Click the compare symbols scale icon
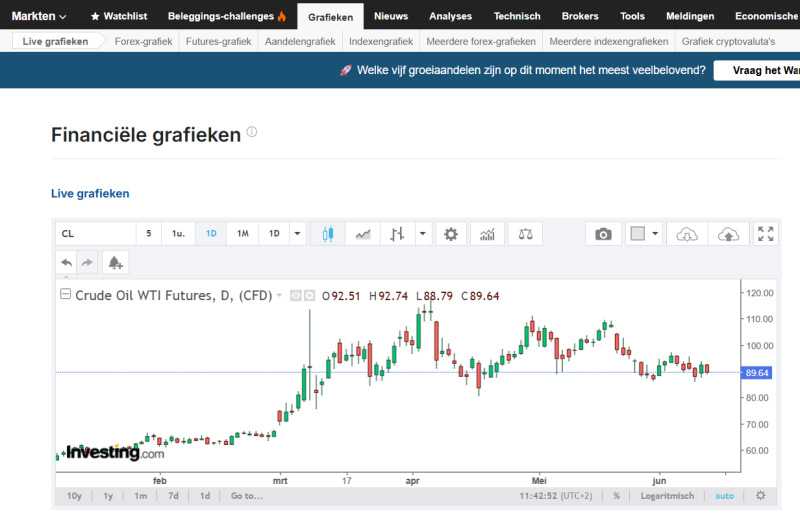 [525, 234]
